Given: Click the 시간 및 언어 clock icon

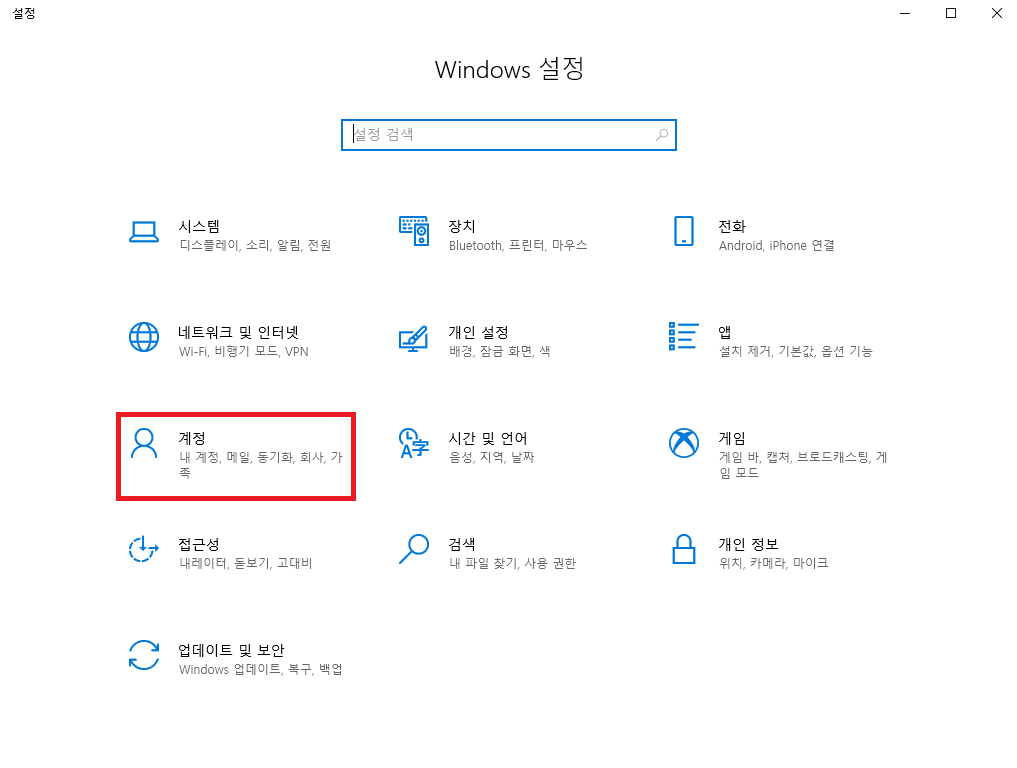Looking at the screenshot, I should [414, 443].
